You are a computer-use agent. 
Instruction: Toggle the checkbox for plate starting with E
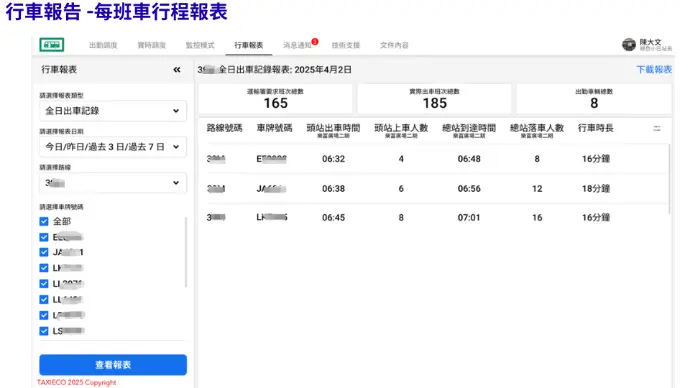click(x=44, y=237)
